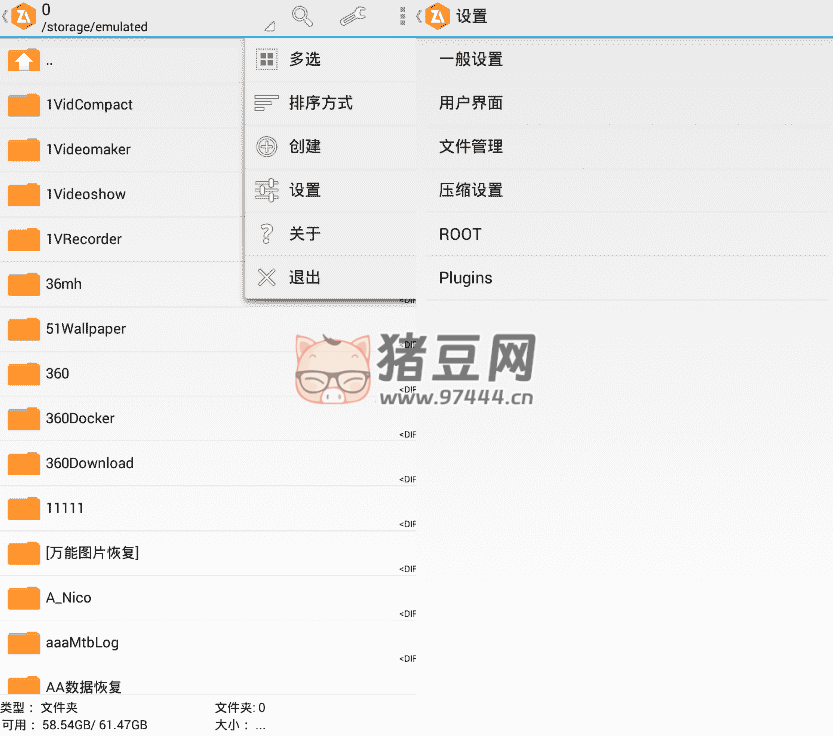The height and width of the screenshot is (736, 833).
Task: Open the search magnifier icon
Action: pyautogui.click(x=302, y=16)
